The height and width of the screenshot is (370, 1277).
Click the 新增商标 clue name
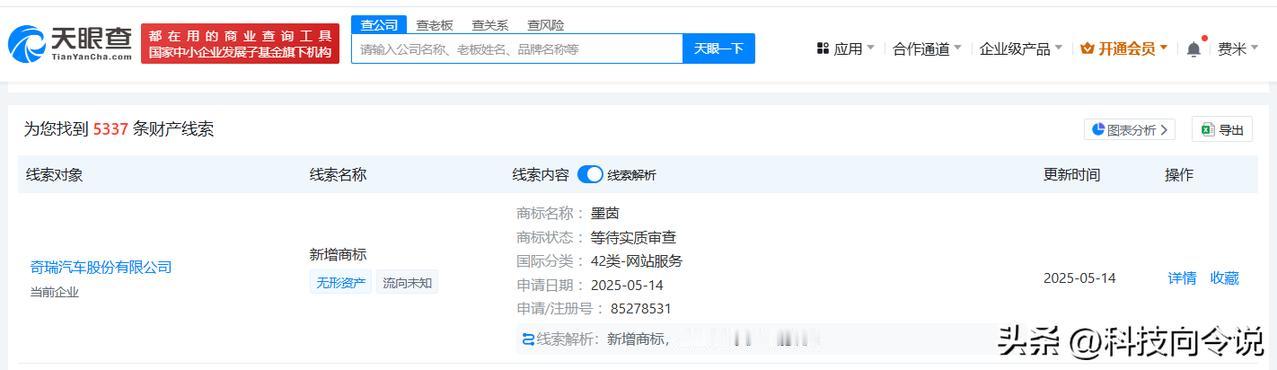(x=338, y=254)
